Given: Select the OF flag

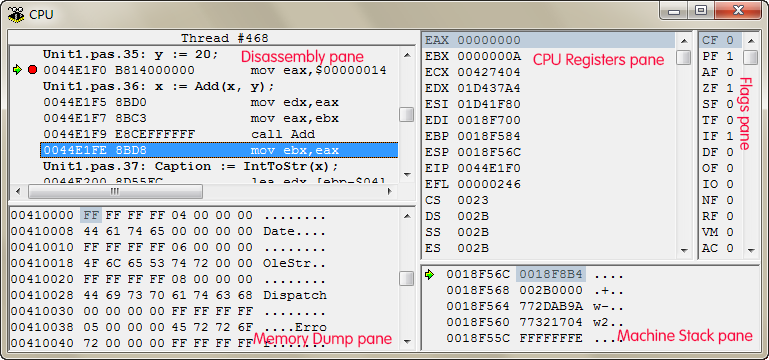Looking at the screenshot, I should [718, 168].
